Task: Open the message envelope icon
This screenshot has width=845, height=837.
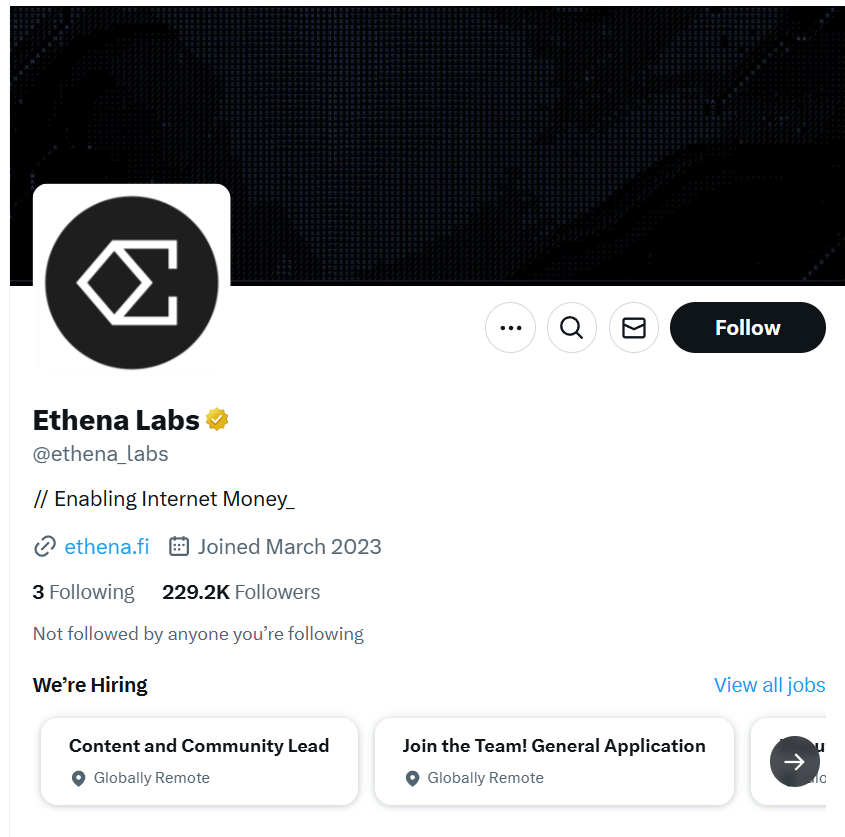Action: coord(634,328)
